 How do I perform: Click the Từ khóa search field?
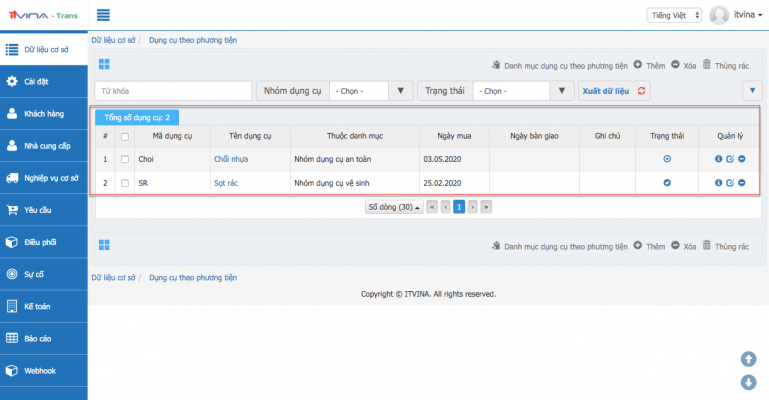point(172,91)
